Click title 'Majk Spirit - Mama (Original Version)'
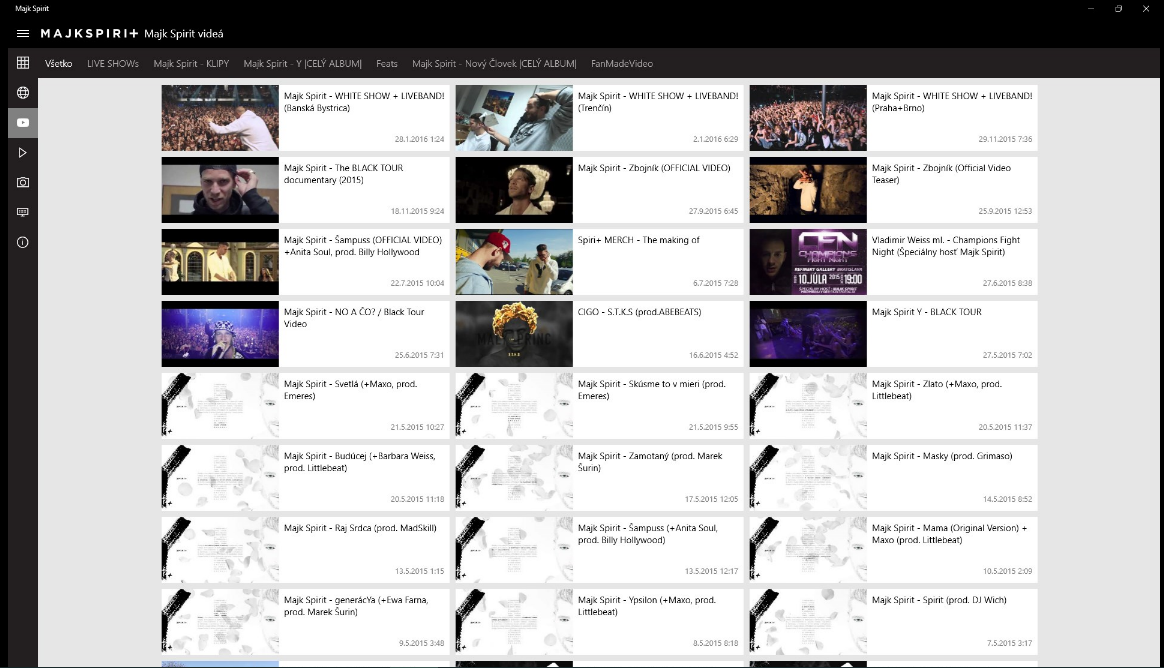 point(949,534)
